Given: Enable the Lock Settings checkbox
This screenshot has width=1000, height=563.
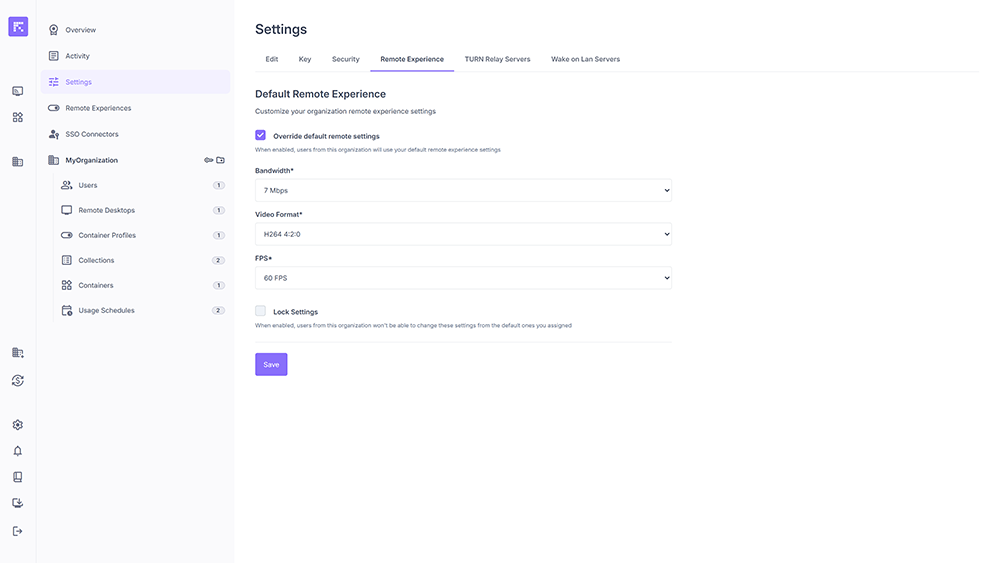Looking at the screenshot, I should (261, 311).
